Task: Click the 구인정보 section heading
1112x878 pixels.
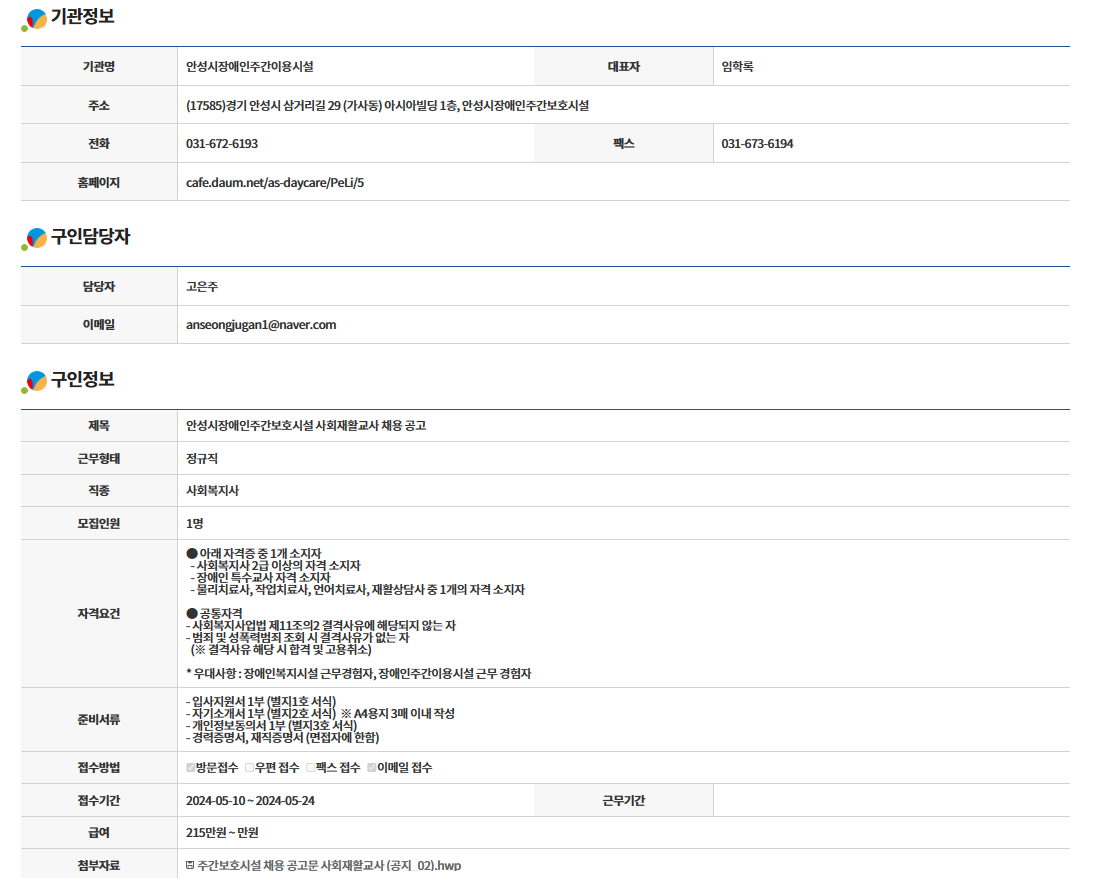Action: pos(82,379)
